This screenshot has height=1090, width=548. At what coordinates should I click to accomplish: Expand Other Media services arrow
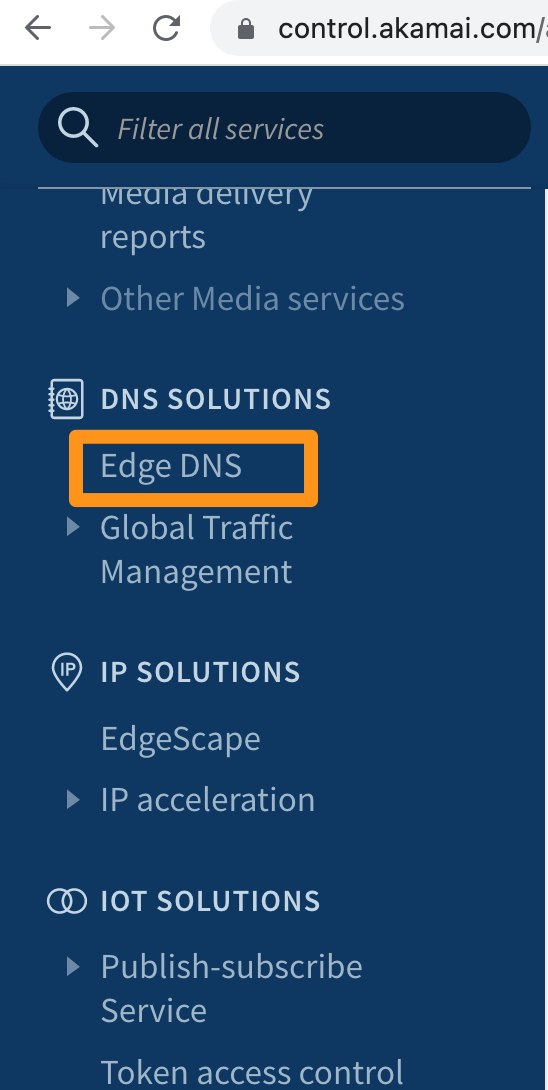click(x=73, y=298)
